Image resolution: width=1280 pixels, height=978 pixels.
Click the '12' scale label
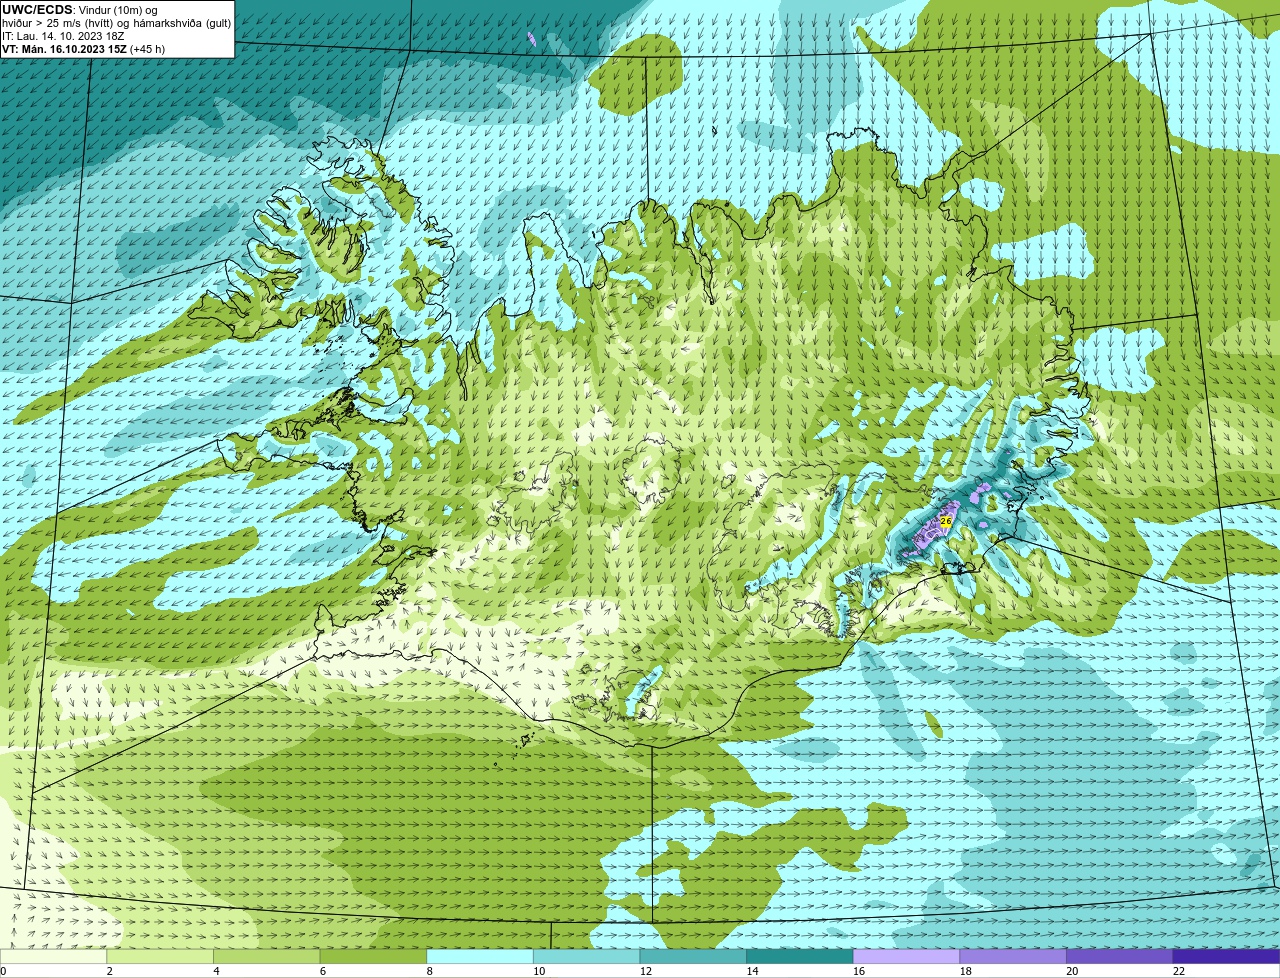pyautogui.click(x=645, y=971)
